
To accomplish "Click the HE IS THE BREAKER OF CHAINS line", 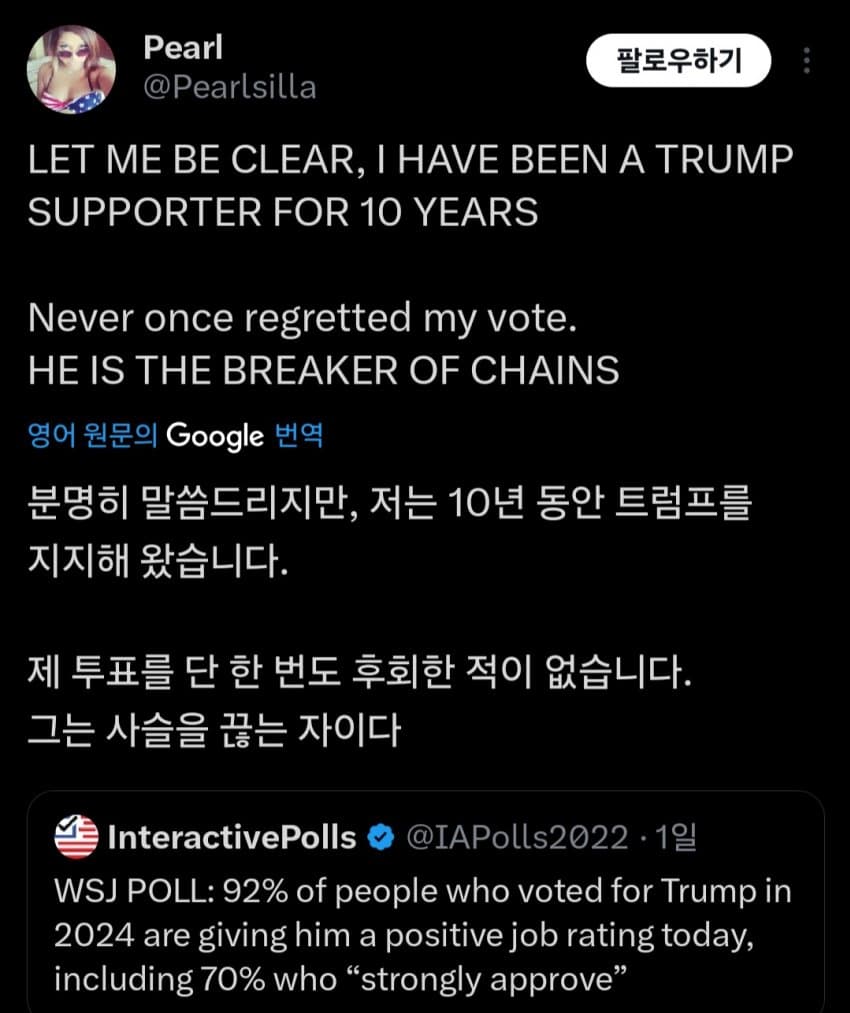I will click(x=323, y=371).
